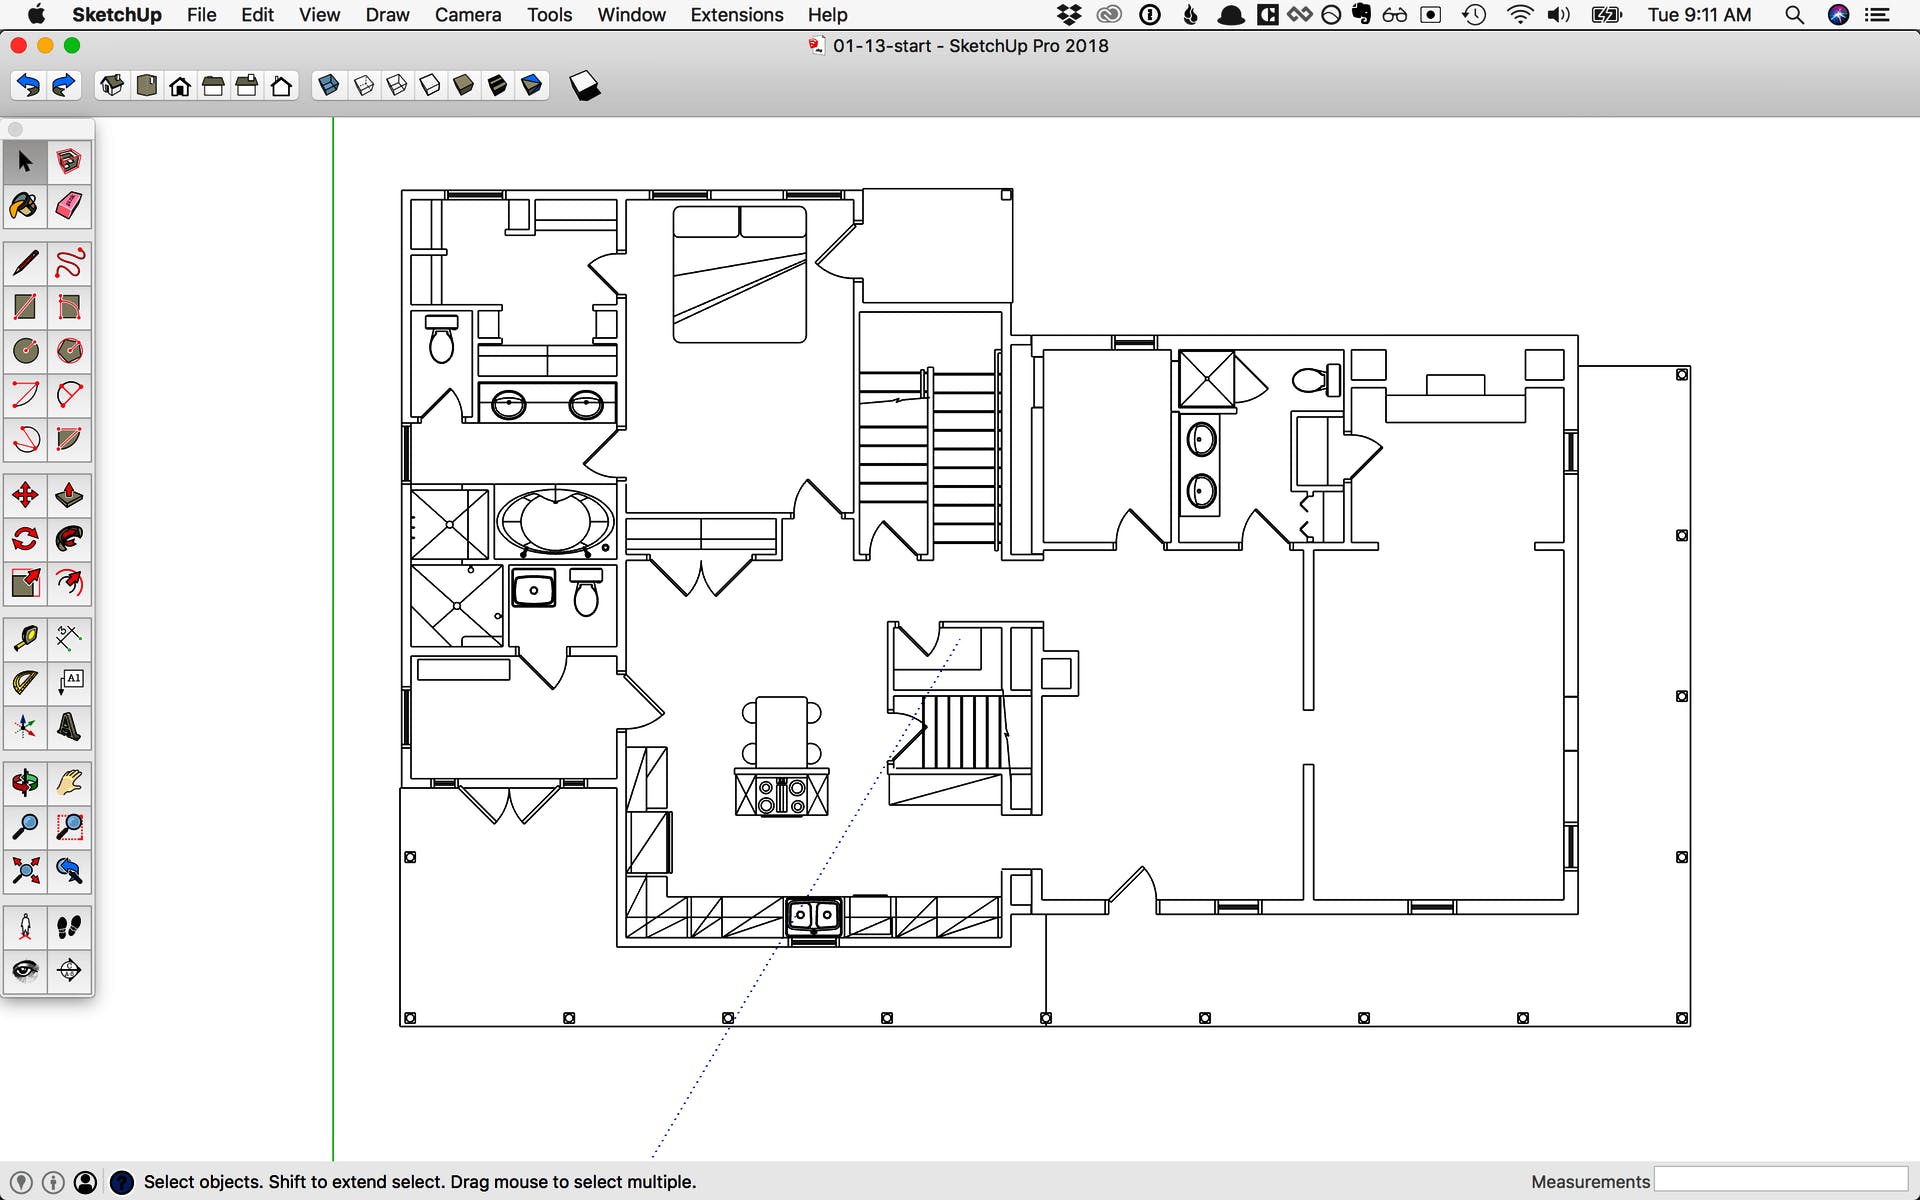
Task: Switch to Top standard view
Action: tap(147, 86)
